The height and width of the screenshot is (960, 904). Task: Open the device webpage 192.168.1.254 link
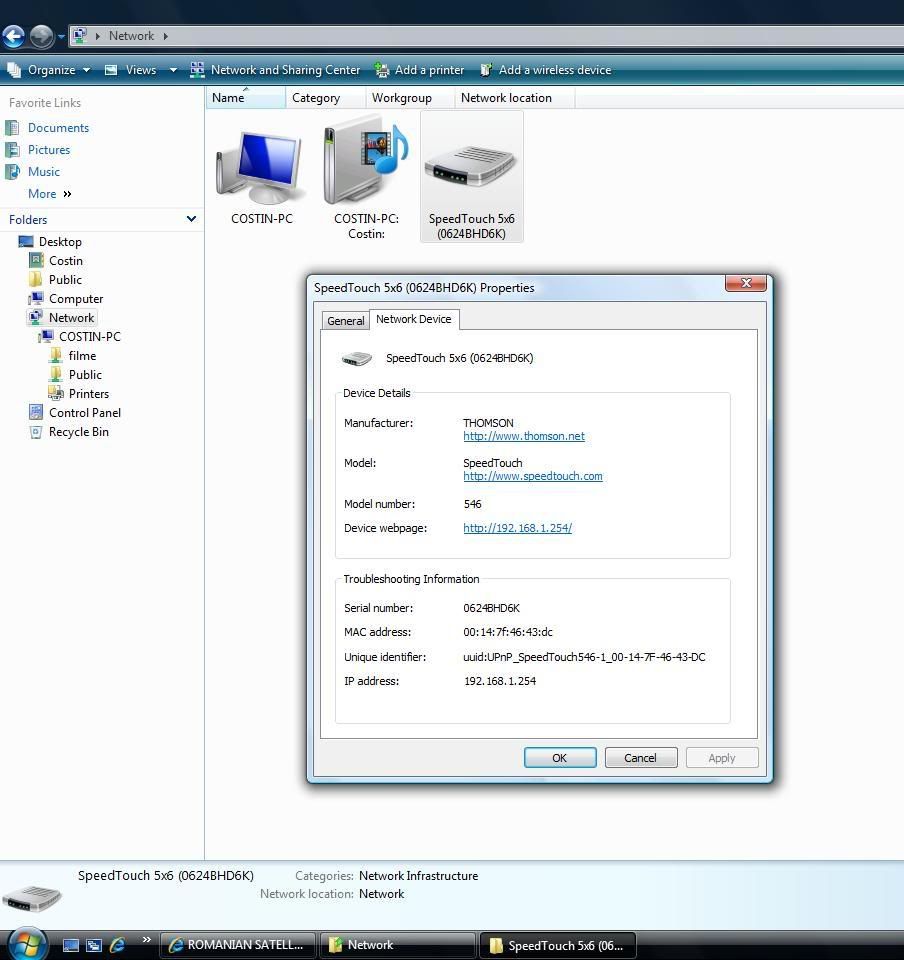coord(517,528)
